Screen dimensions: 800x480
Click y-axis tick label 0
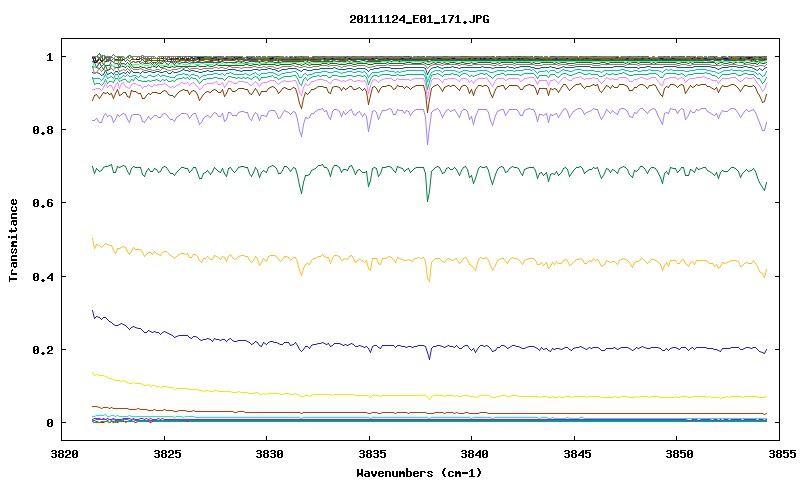tap(49, 423)
